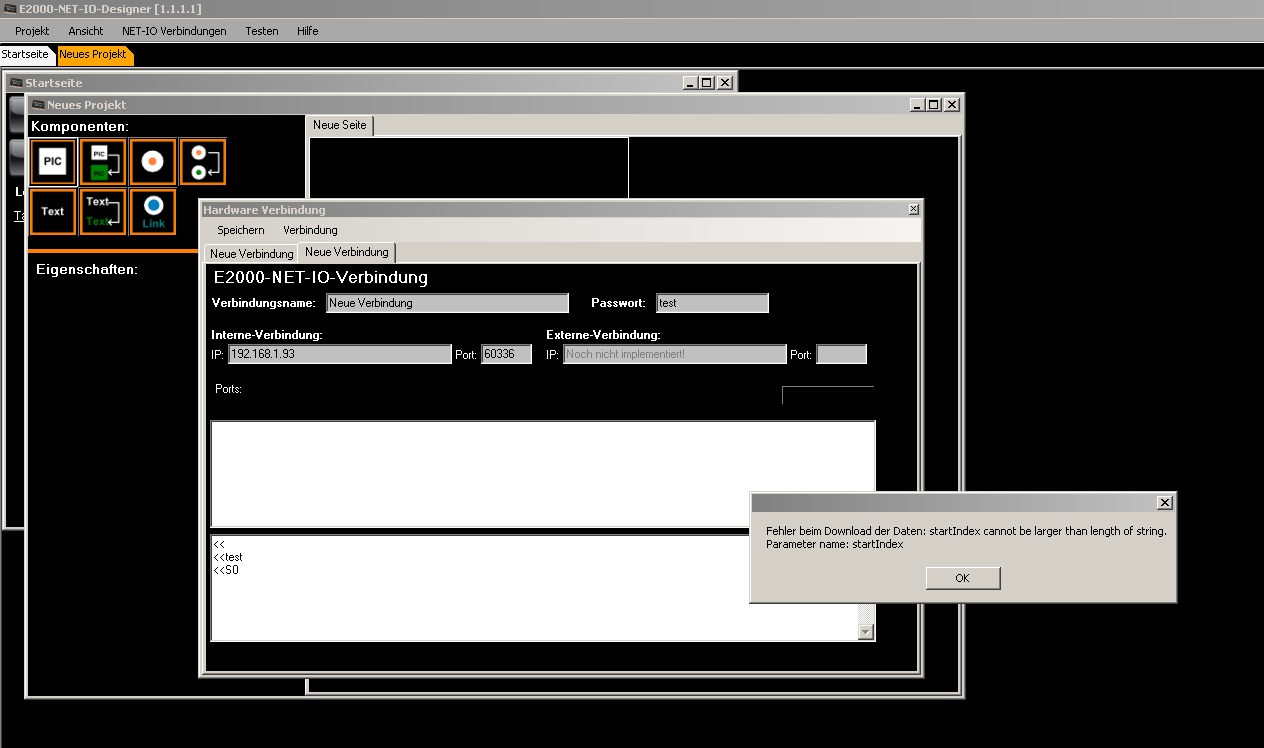Select the PIC component icon
The image size is (1264, 748).
click(x=53, y=162)
